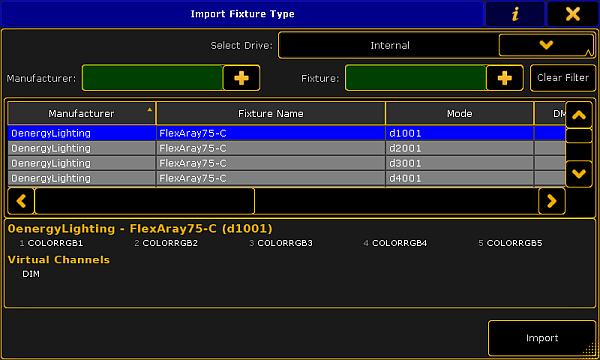600x360 pixels.
Task: Click the Clear Filter button
Action: (562, 78)
